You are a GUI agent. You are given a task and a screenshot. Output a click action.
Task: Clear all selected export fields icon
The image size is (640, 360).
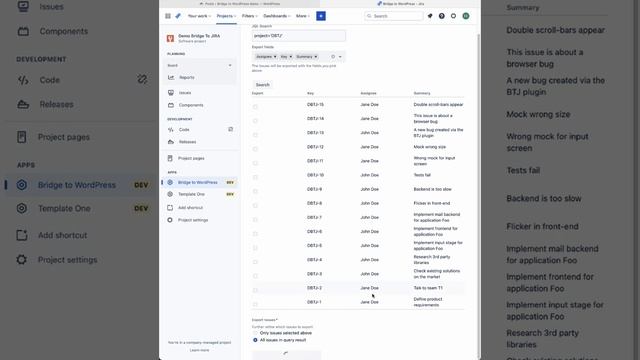[333, 57]
